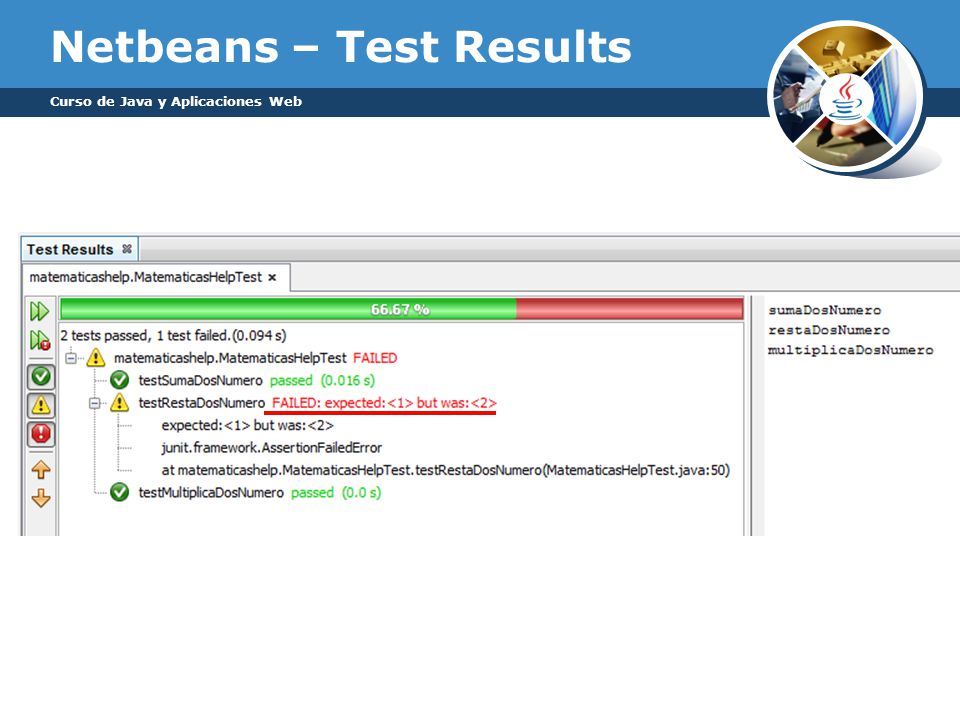Toggle the Show Passed filter button
The width and height of the screenshot is (960, 720).
41,376
